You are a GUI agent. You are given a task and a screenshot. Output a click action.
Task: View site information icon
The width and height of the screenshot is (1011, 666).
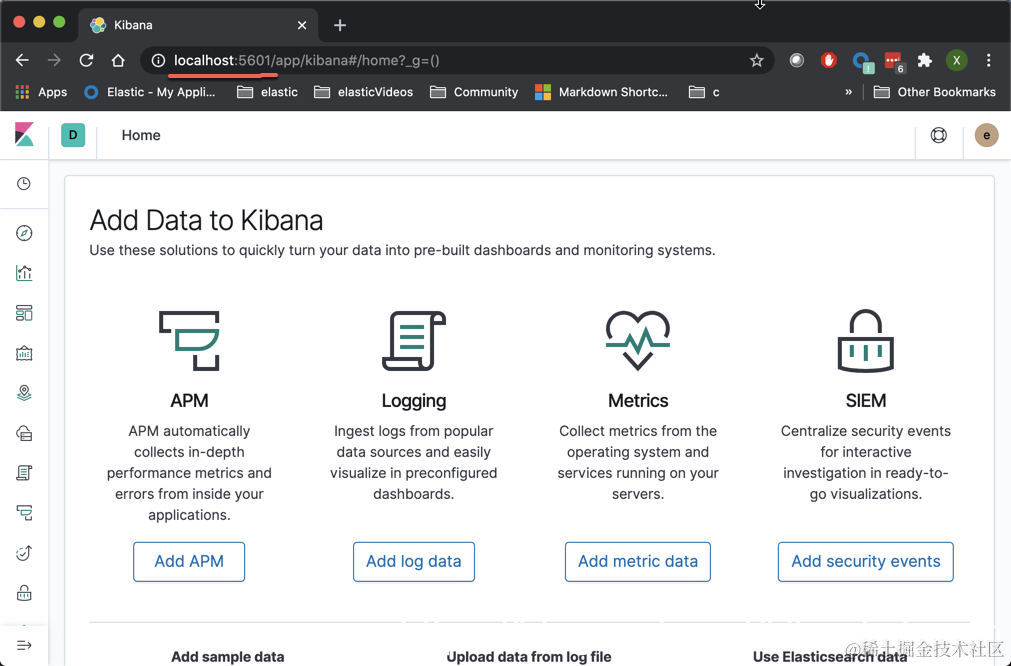(158, 61)
